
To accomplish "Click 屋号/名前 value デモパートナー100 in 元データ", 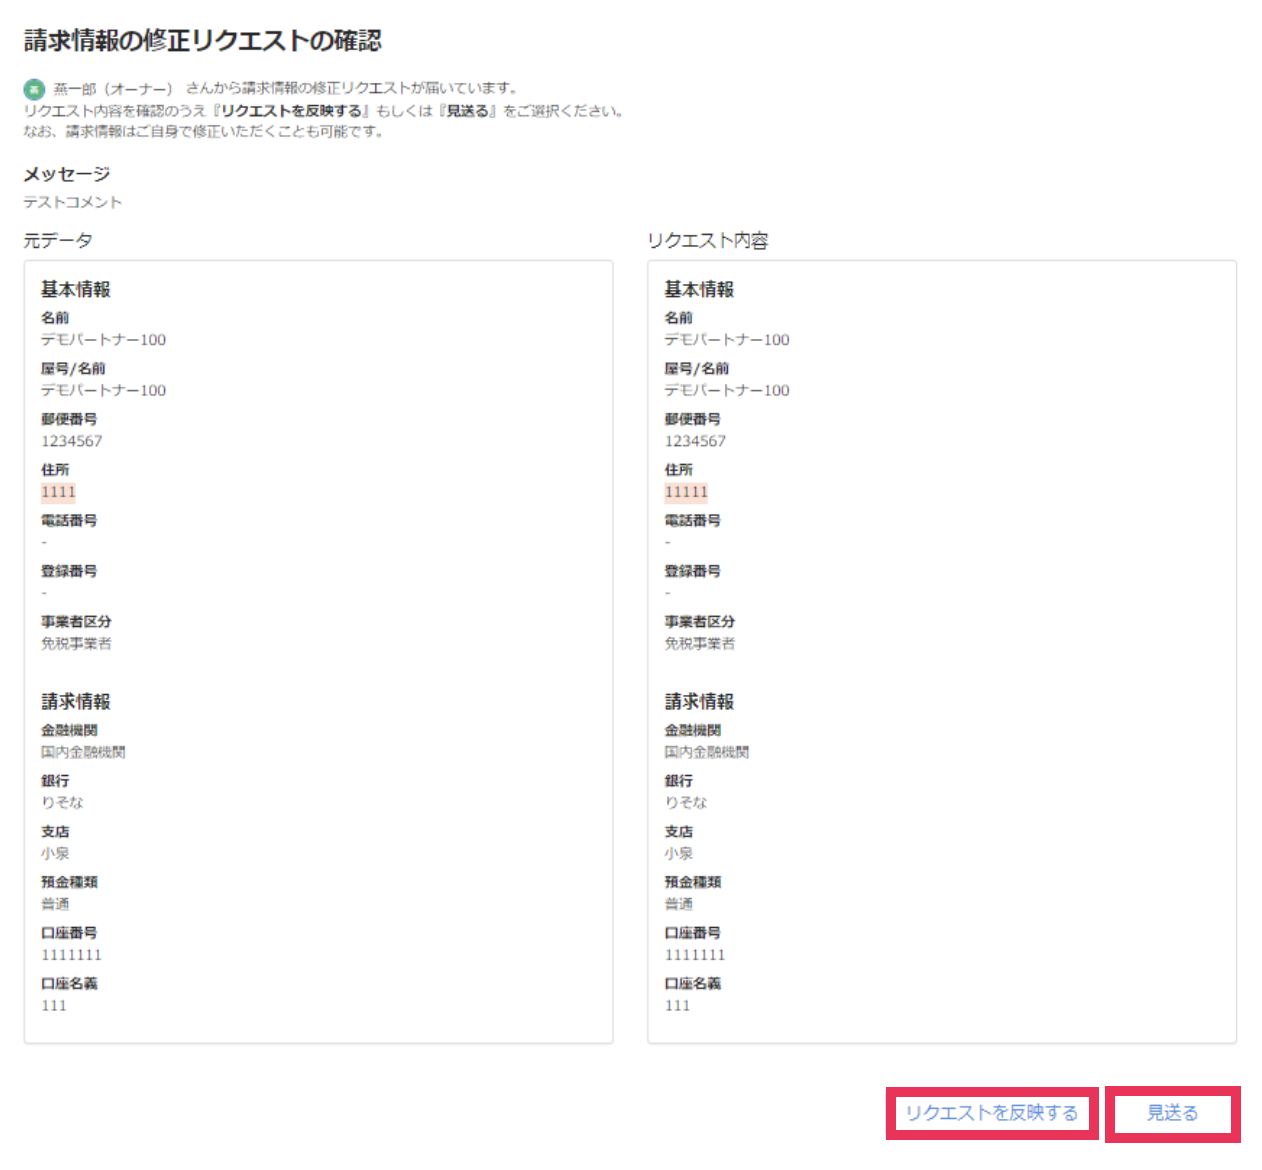I will pos(103,391).
